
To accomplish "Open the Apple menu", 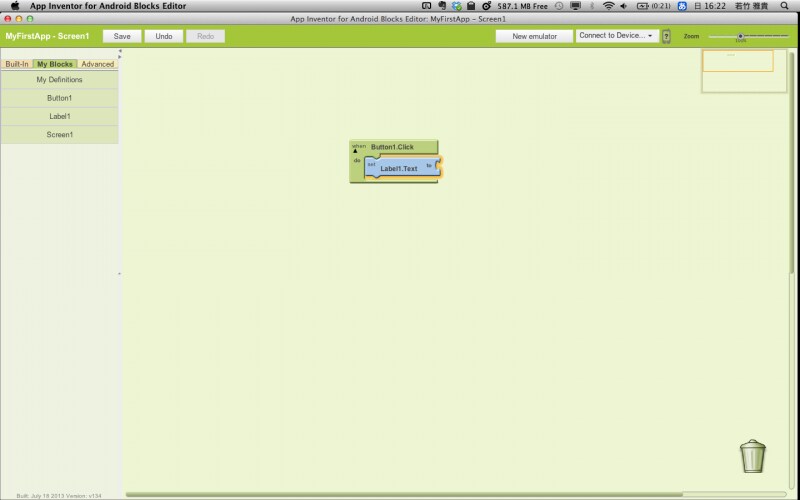I will click(15, 6).
